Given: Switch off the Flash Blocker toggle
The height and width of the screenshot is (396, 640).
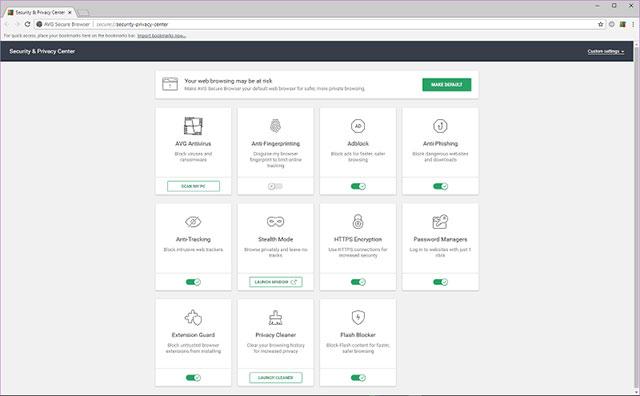Looking at the screenshot, I should click(x=358, y=378).
